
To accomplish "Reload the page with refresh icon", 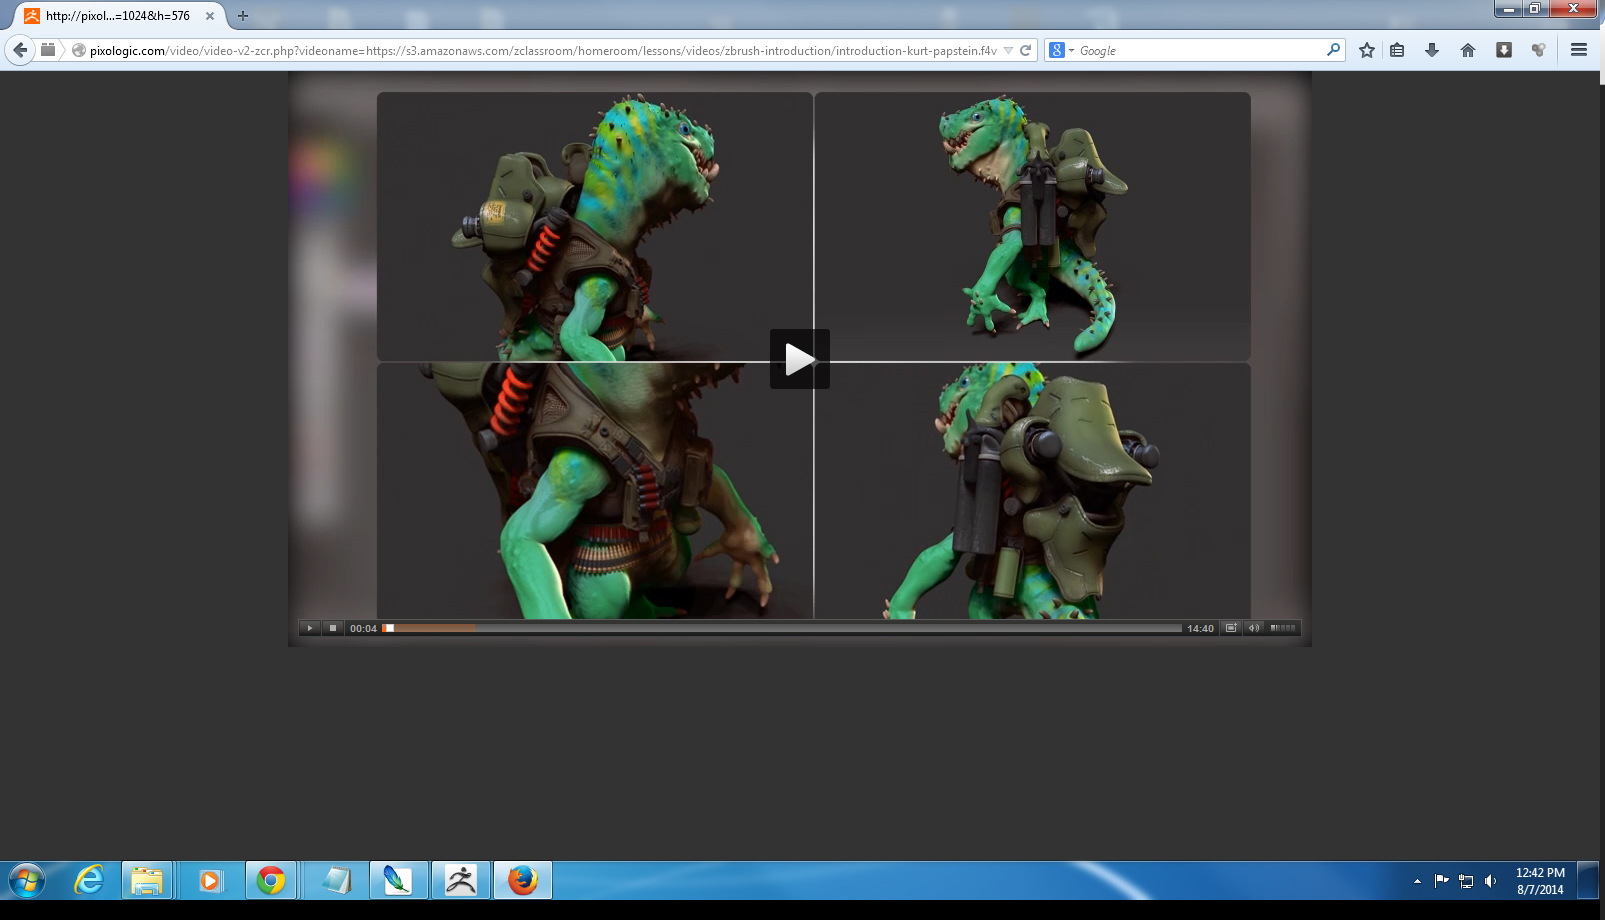I will [x=1025, y=50].
